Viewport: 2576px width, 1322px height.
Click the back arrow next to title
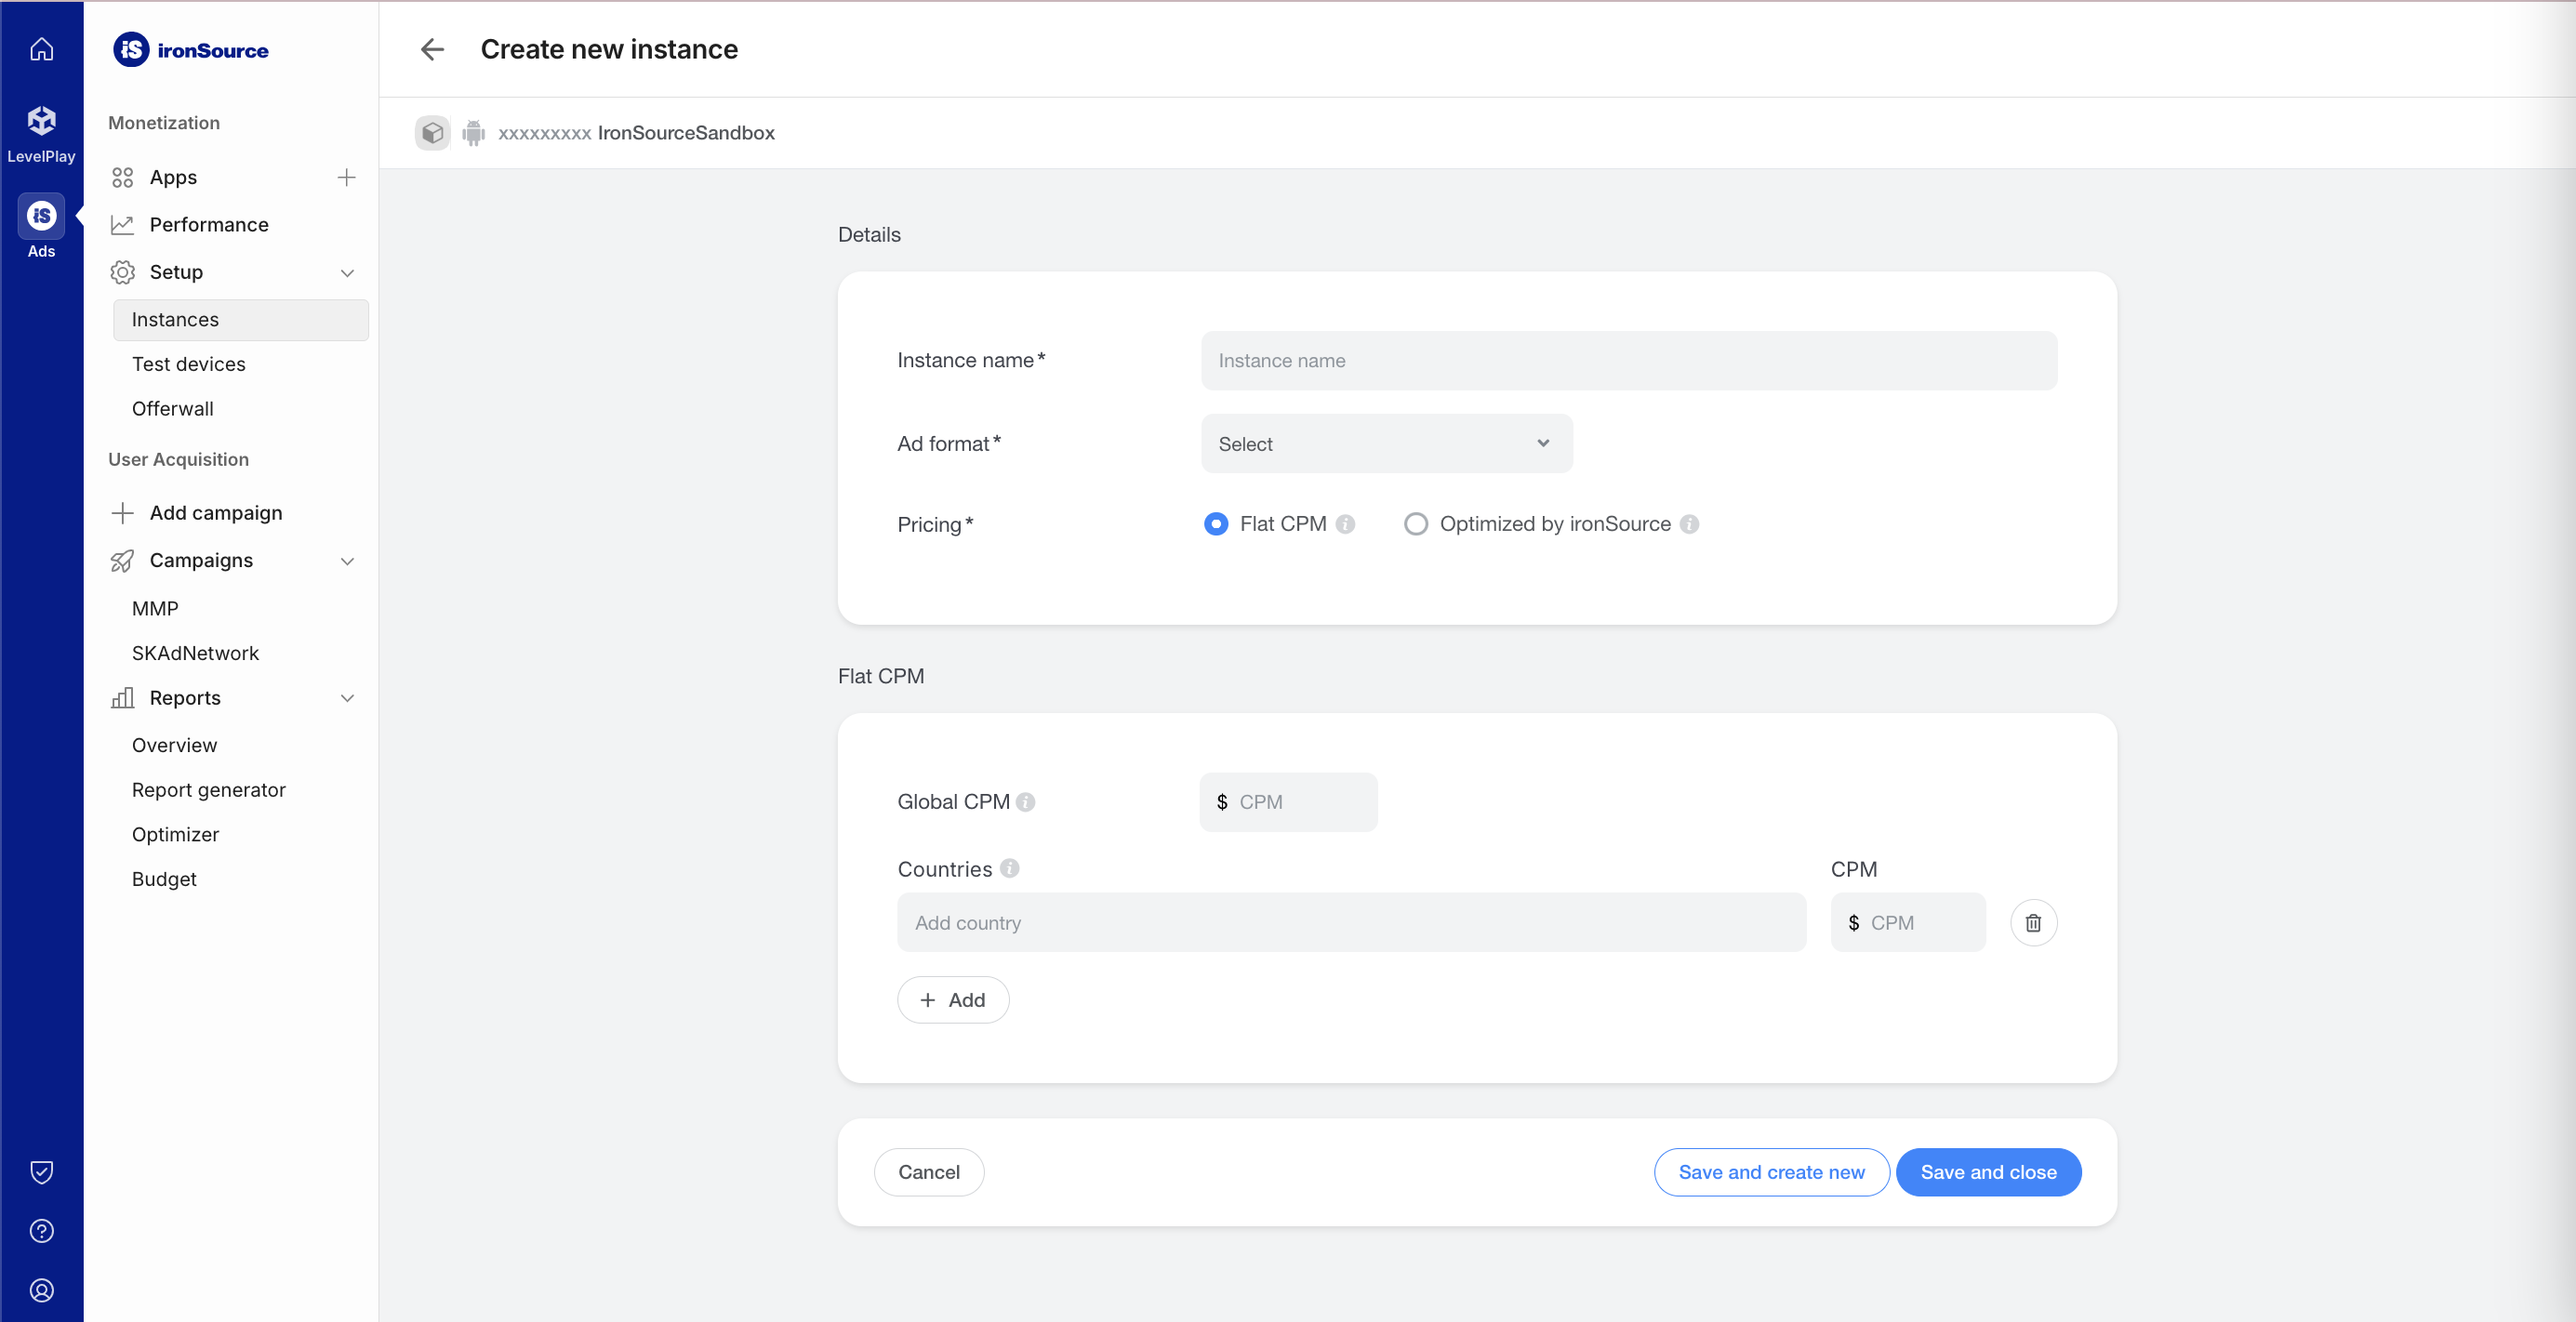click(x=432, y=49)
